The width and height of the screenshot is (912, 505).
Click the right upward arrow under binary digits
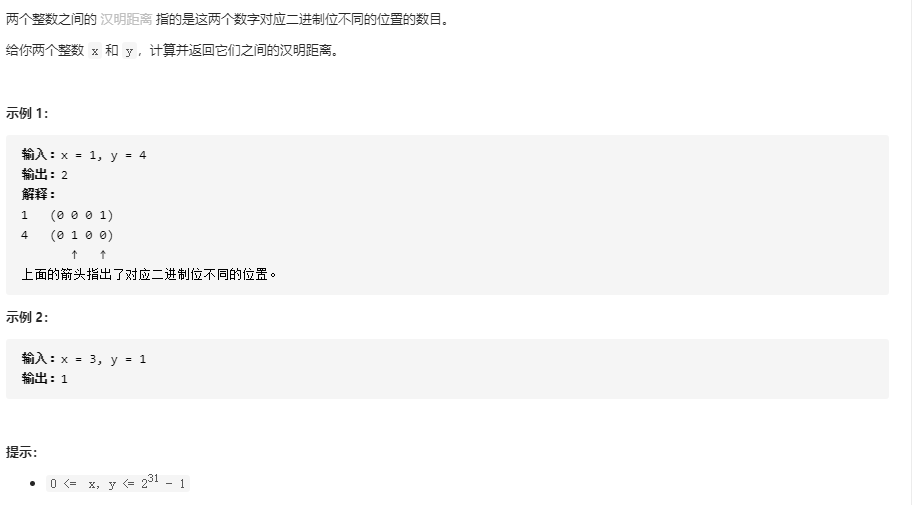(103, 254)
